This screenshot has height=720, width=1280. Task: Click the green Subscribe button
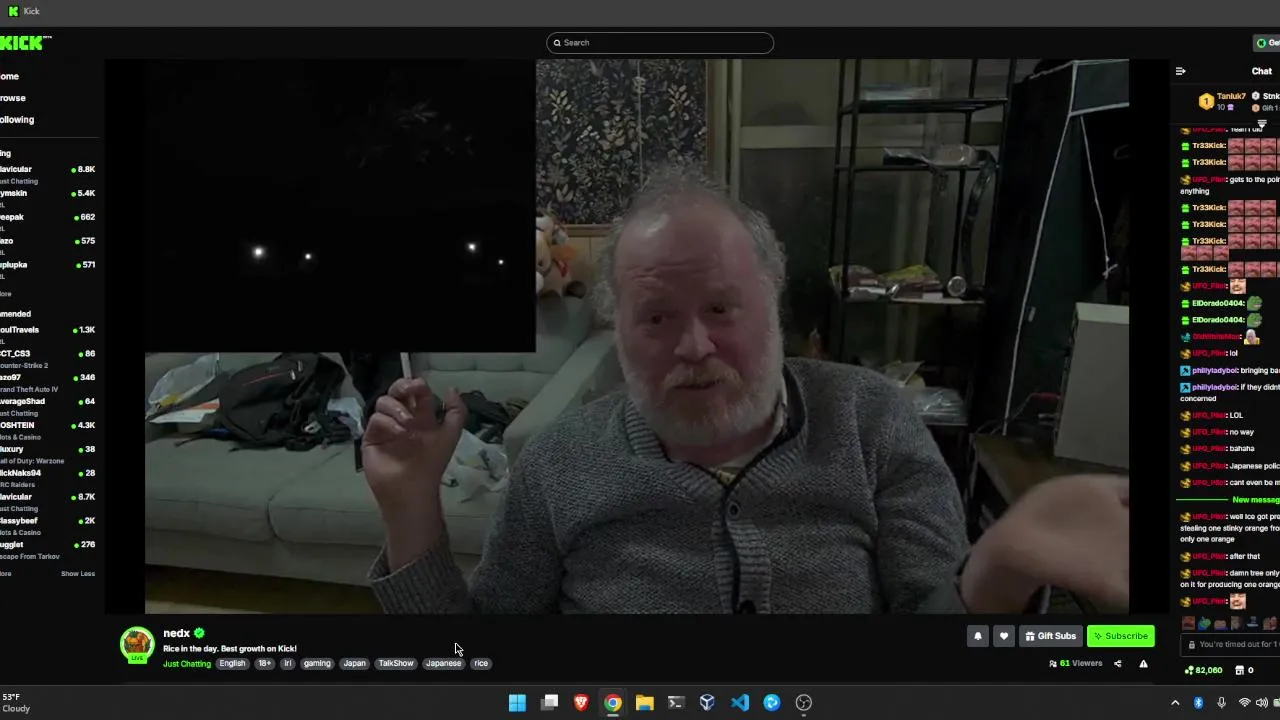point(1120,636)
